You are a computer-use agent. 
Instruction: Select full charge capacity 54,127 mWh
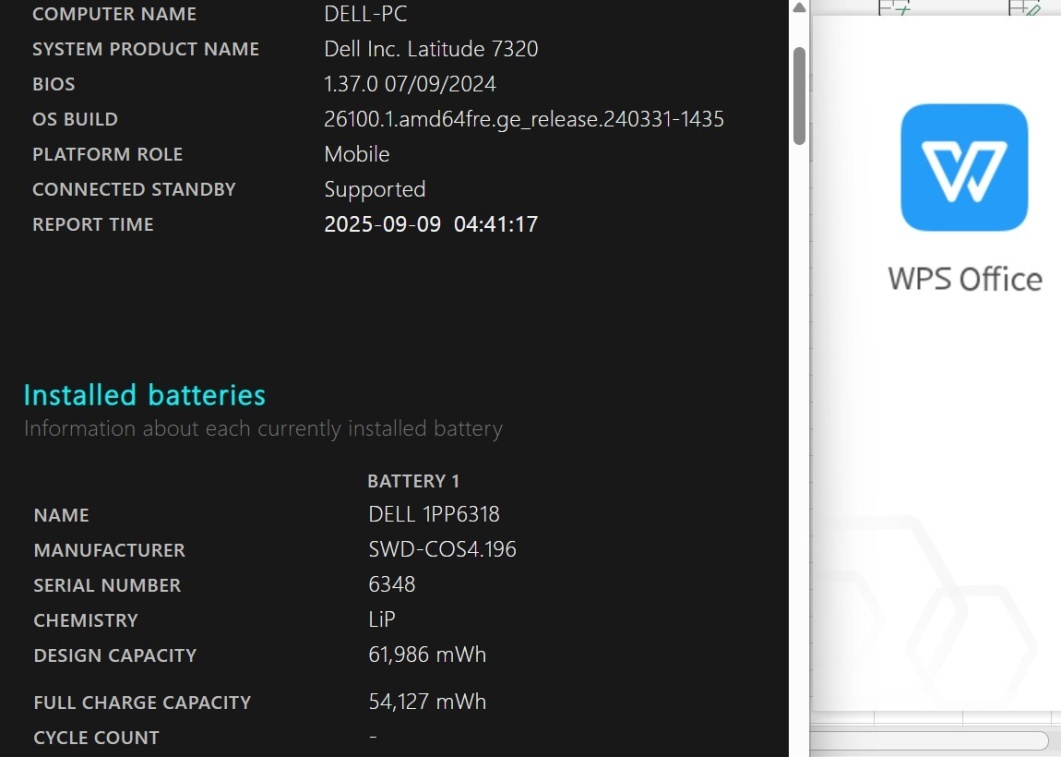[x=427, y=702]
